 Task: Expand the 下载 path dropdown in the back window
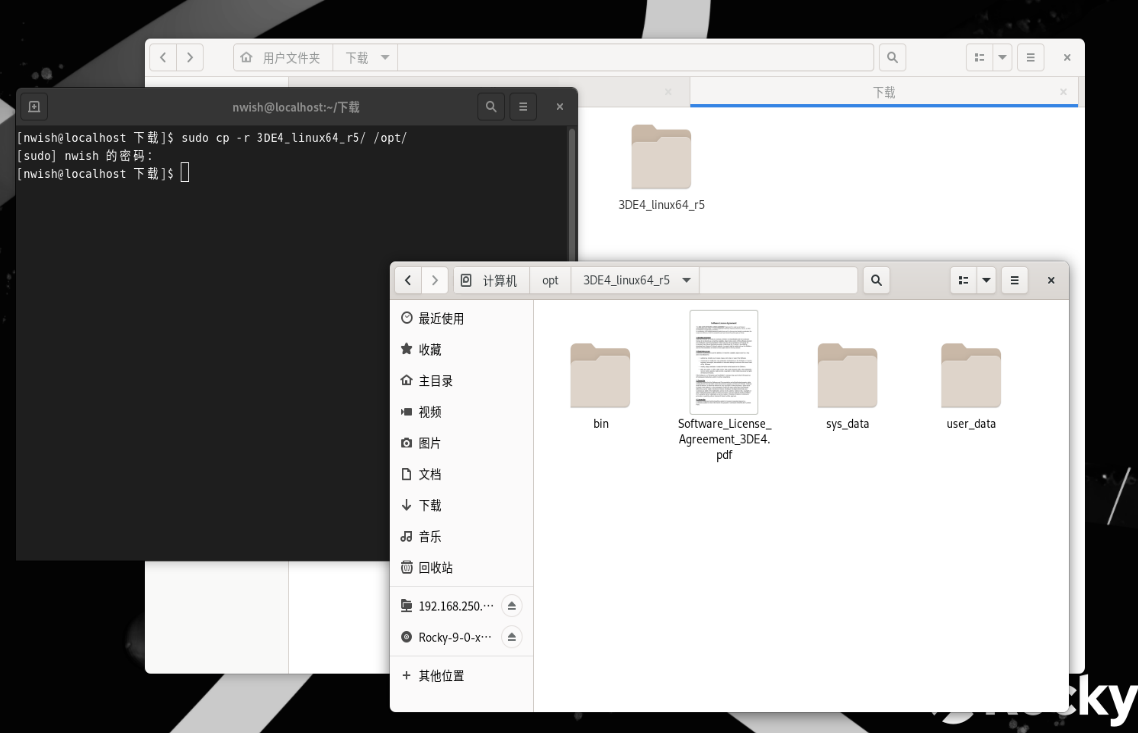[x=385, y=58]
